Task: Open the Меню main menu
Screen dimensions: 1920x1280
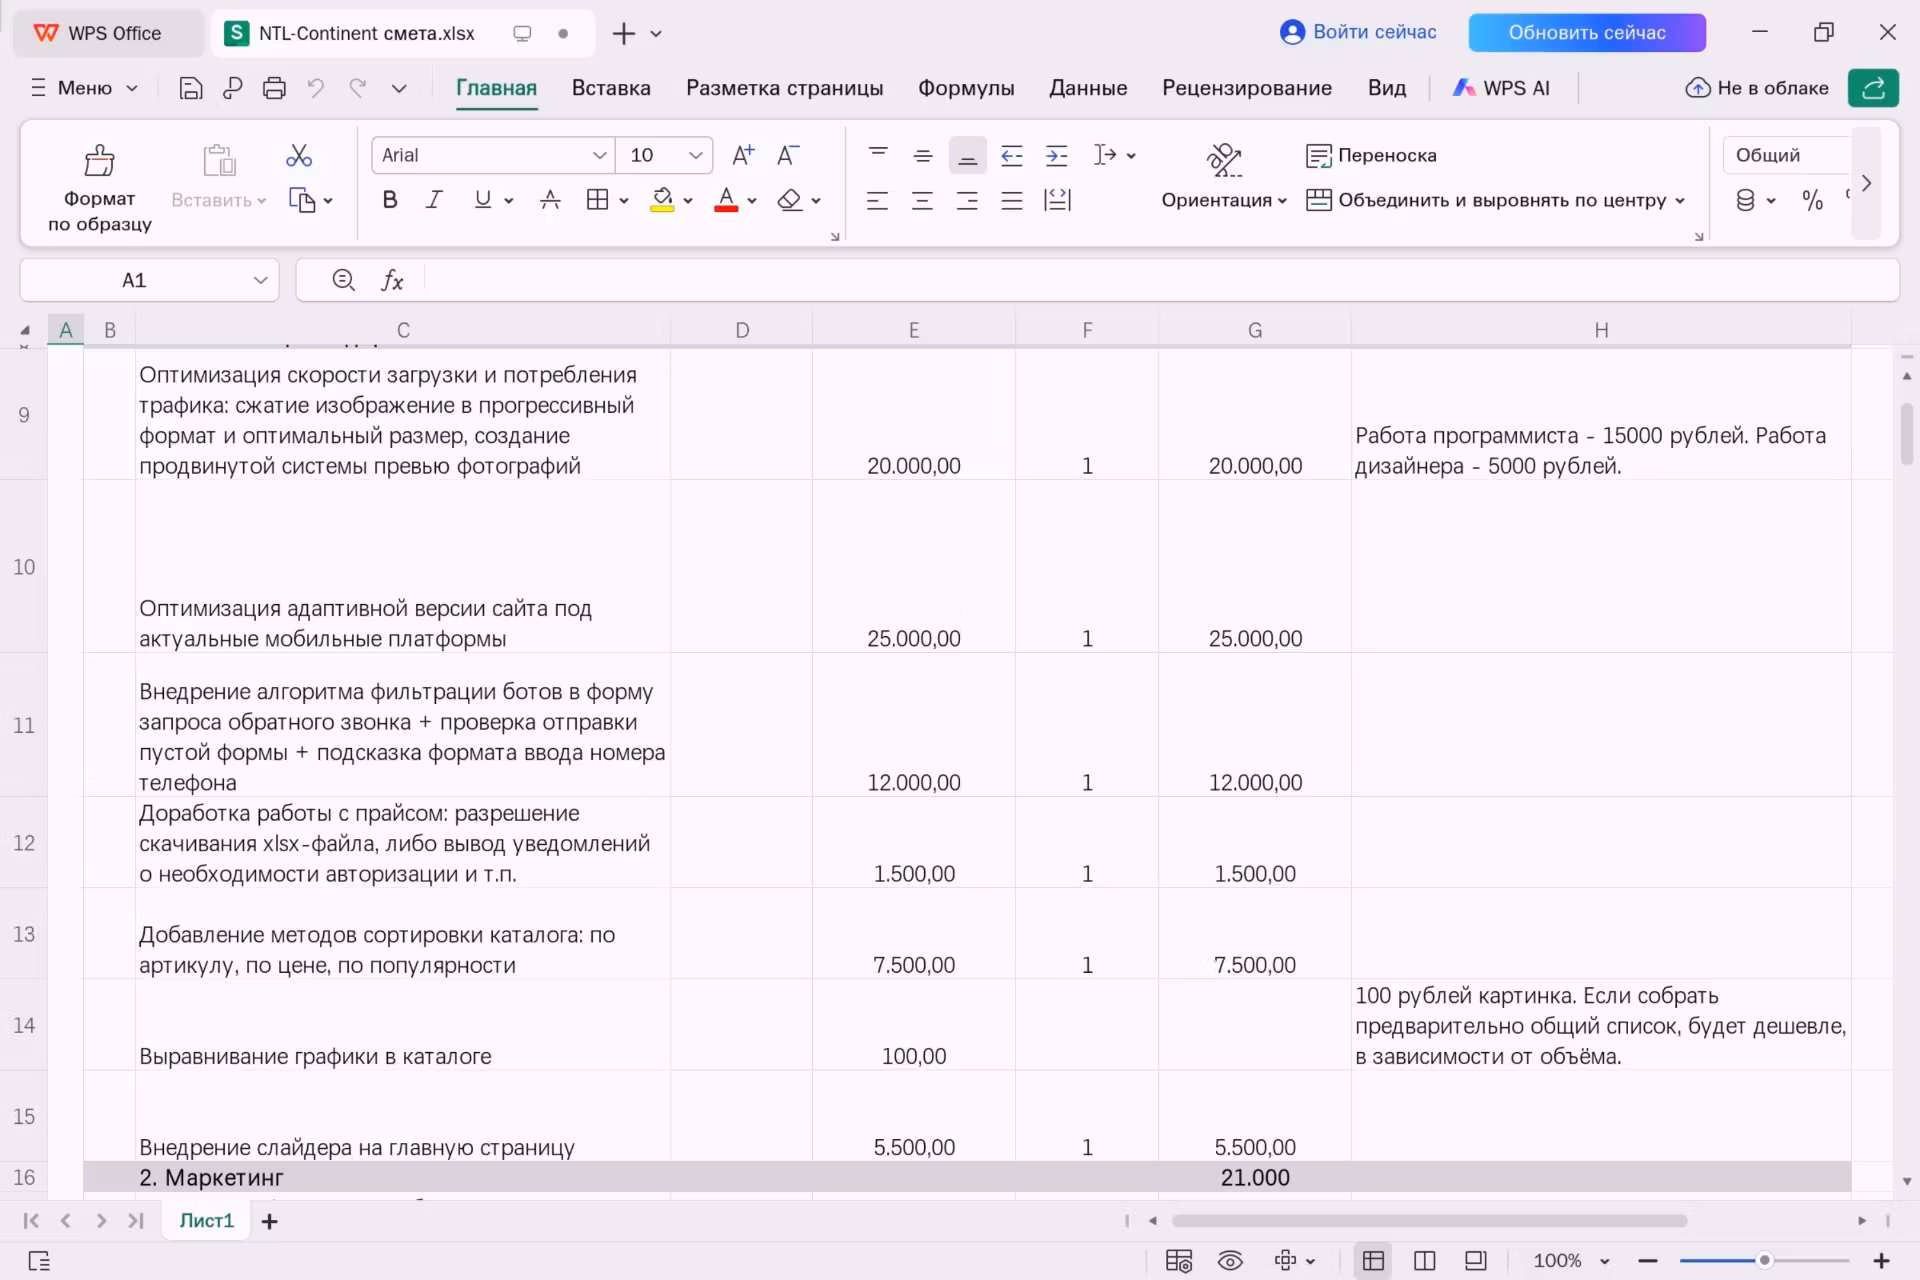Action: click(x=84, y=88)
